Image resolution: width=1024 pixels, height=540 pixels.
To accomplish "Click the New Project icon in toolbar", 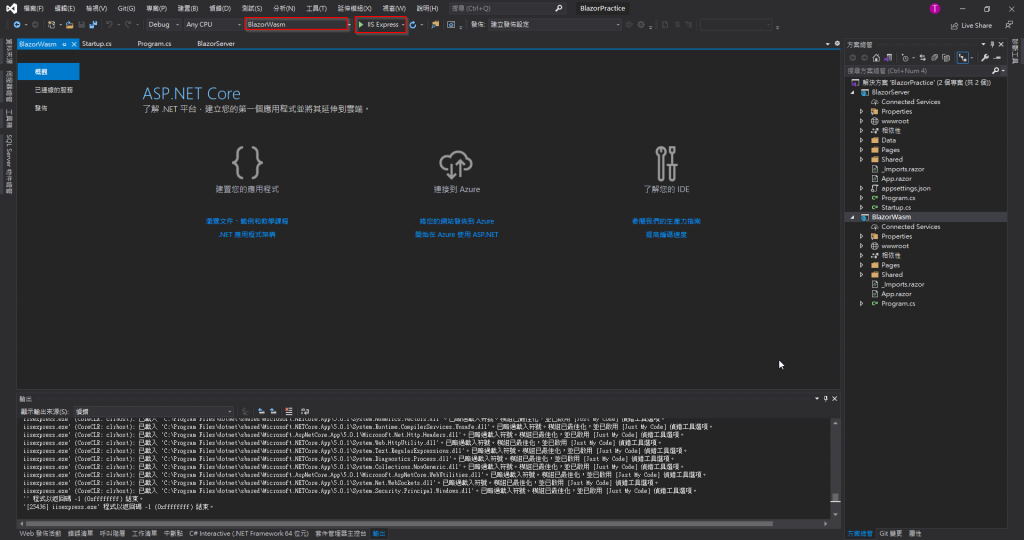I will 52,25.
